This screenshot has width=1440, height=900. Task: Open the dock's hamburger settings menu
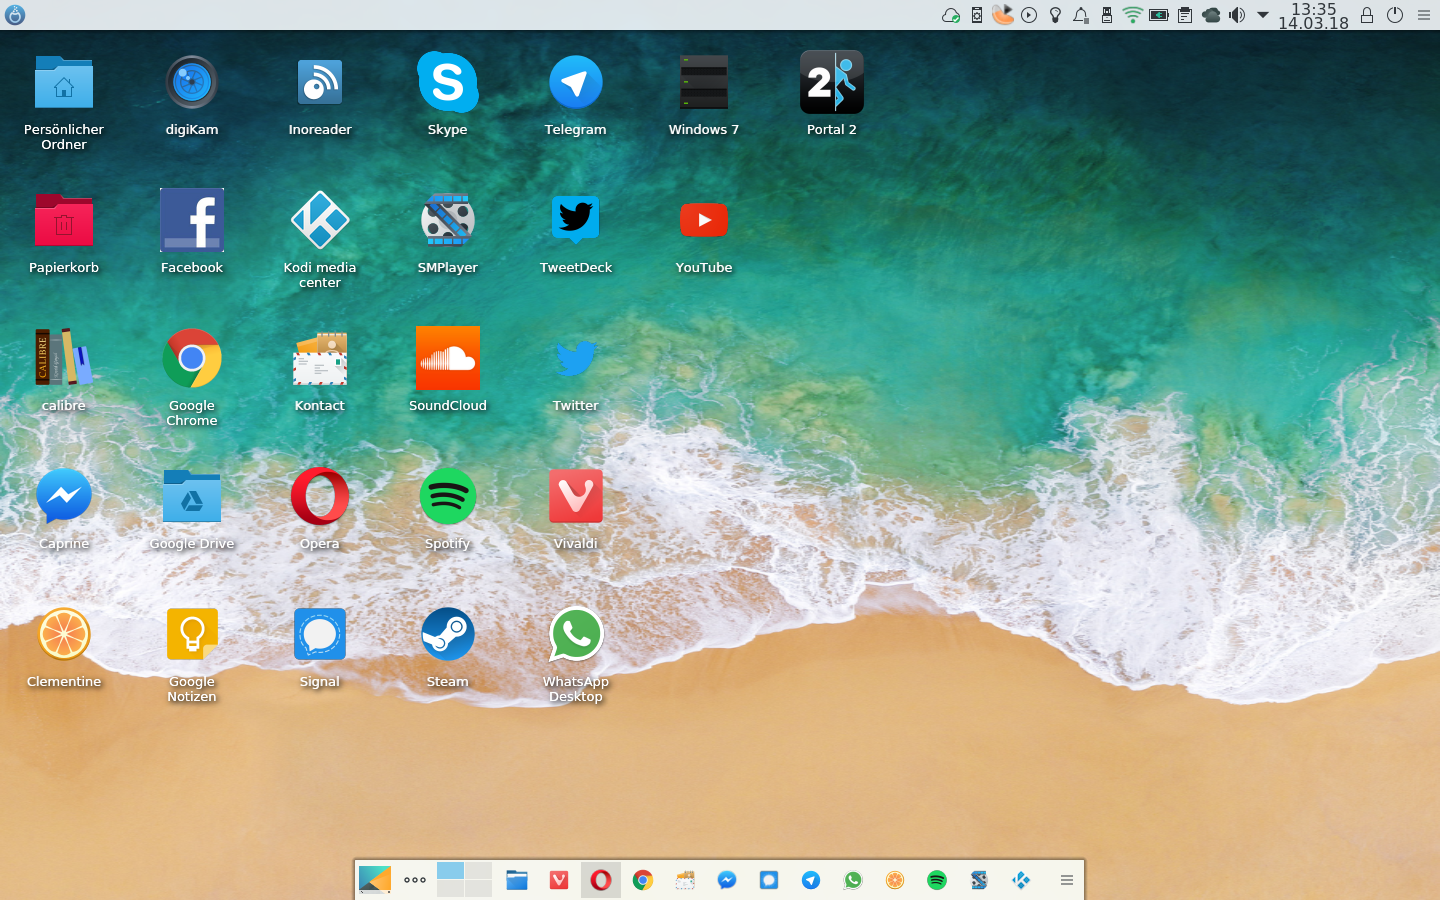1067,880
